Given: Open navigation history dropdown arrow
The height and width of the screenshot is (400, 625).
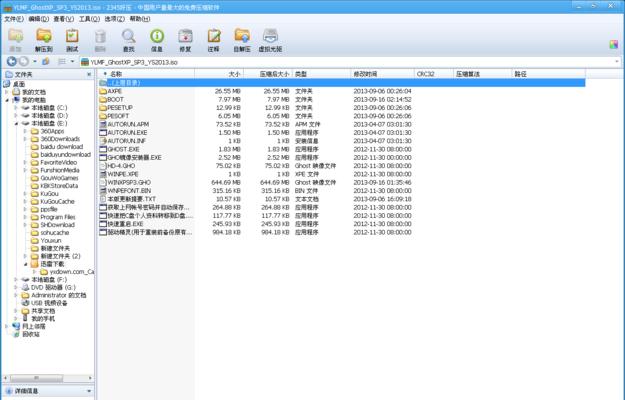Looking at the screenshot, I should (x=35, y=62).
